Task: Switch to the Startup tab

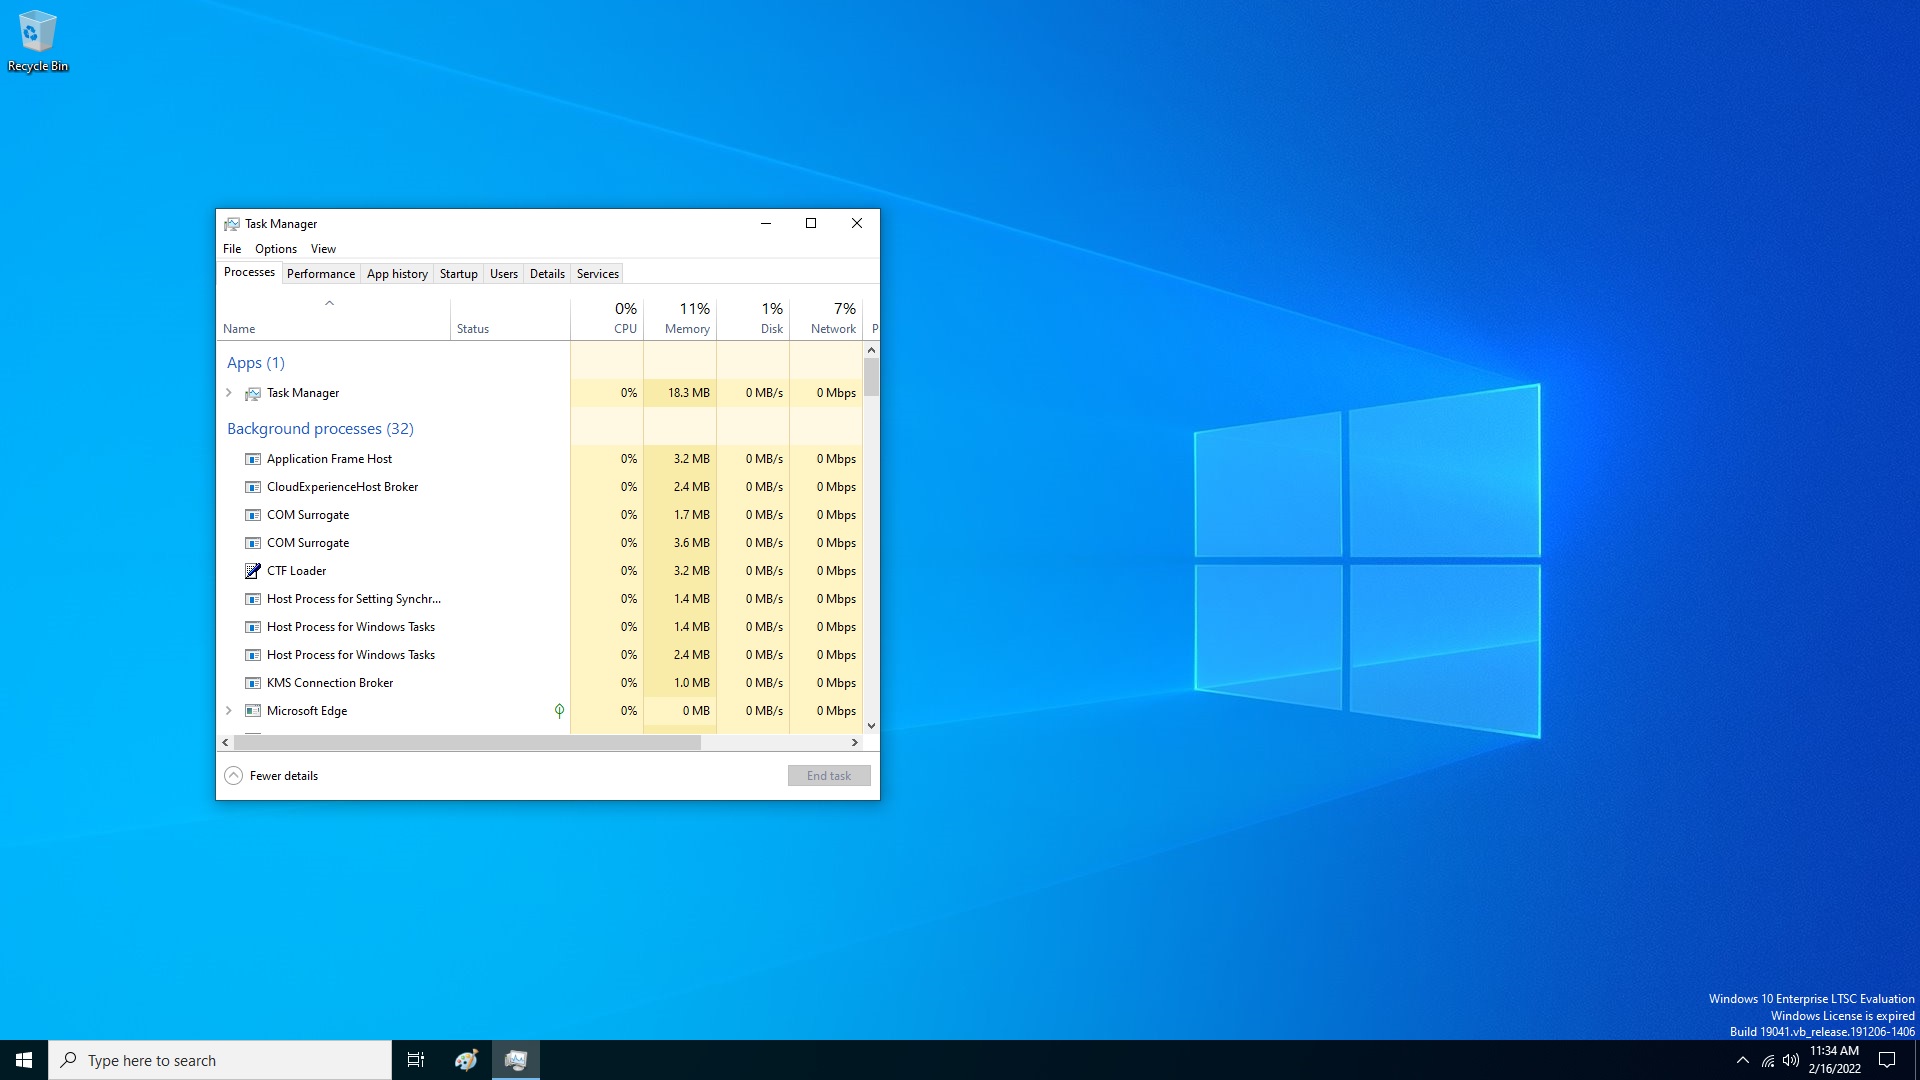Action: [459, 274]
